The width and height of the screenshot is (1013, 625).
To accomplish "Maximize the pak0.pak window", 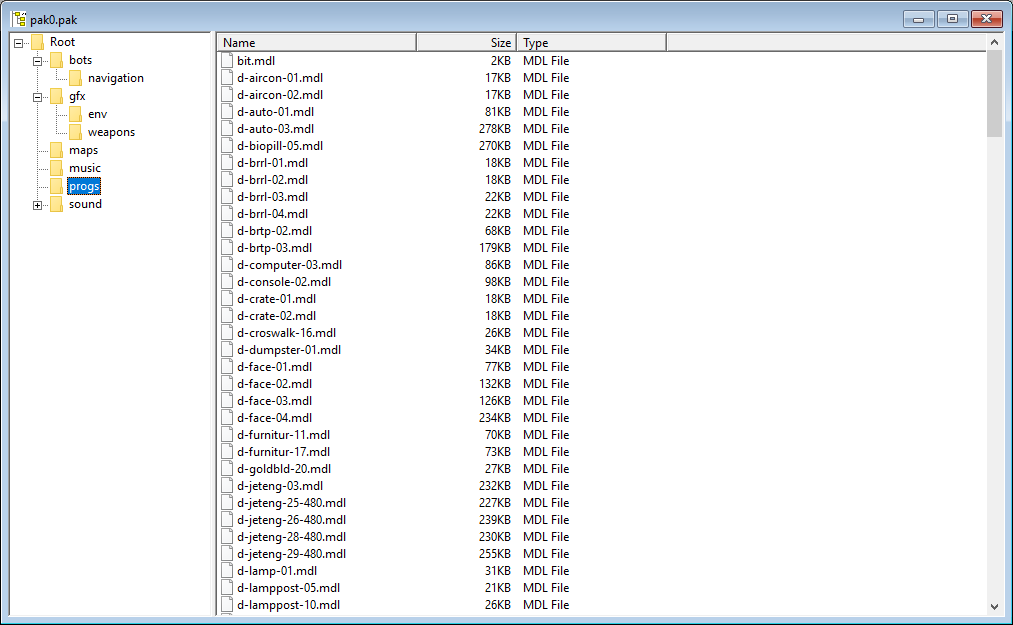I will 952,19.
